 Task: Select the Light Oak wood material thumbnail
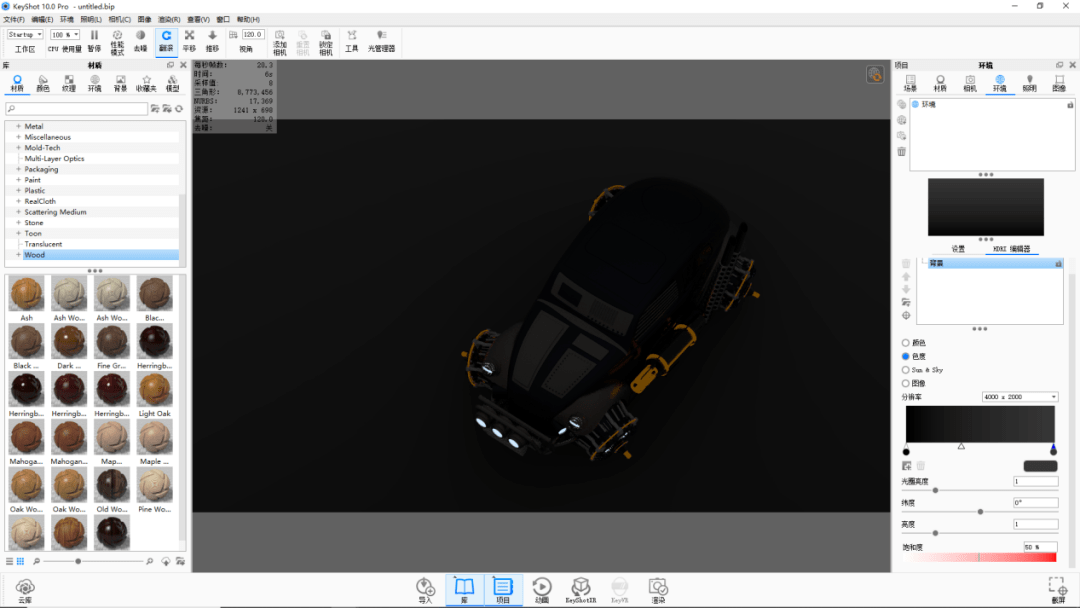pyautogui.click(x=154, y=391)
